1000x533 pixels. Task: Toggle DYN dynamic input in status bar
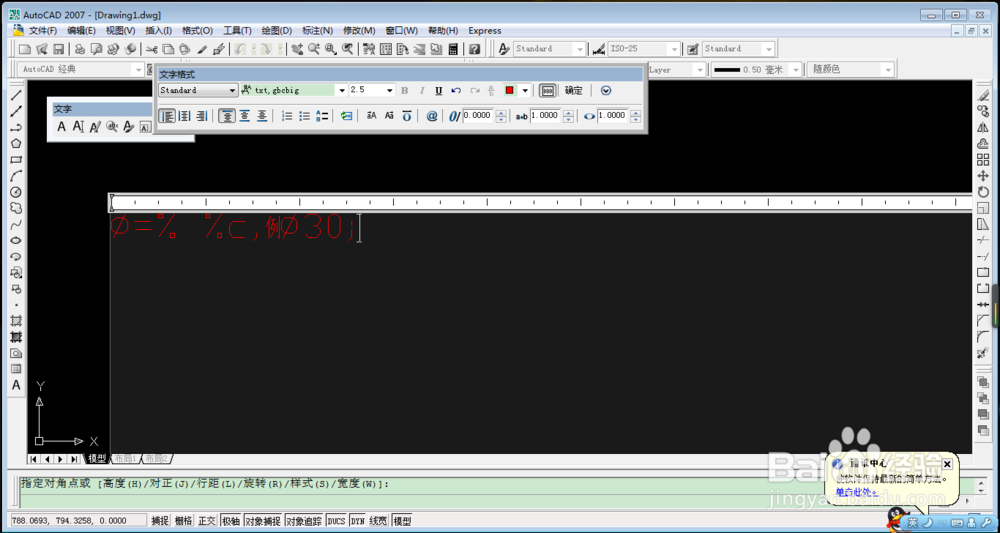pos(357,521)
